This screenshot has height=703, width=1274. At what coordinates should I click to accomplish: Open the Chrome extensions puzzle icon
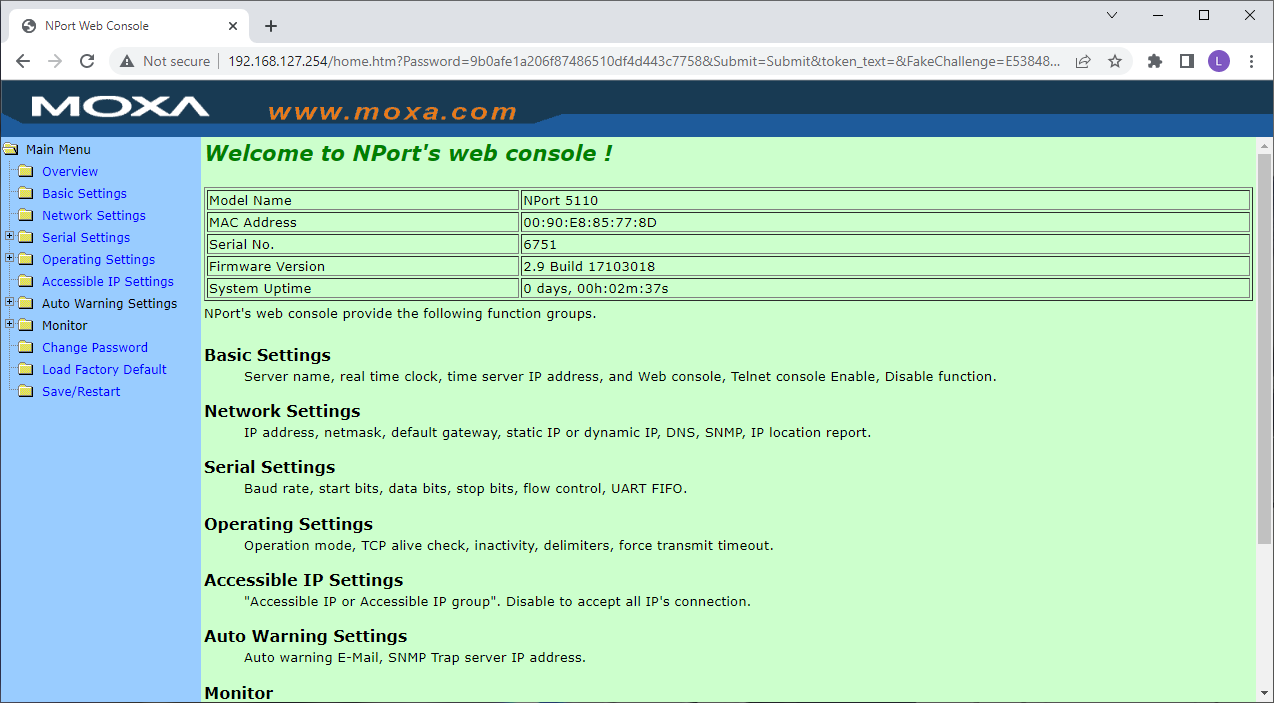pos(1155,61)
